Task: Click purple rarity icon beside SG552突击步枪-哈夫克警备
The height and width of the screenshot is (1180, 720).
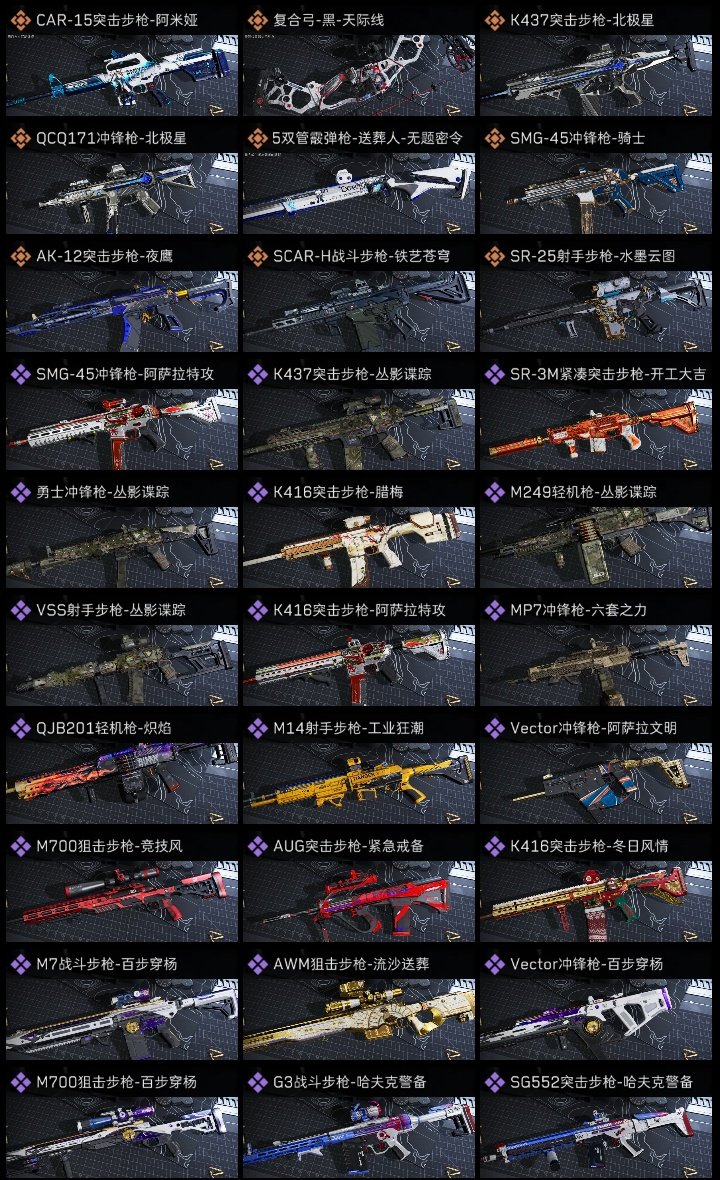Action: (x=494, y=1082)
